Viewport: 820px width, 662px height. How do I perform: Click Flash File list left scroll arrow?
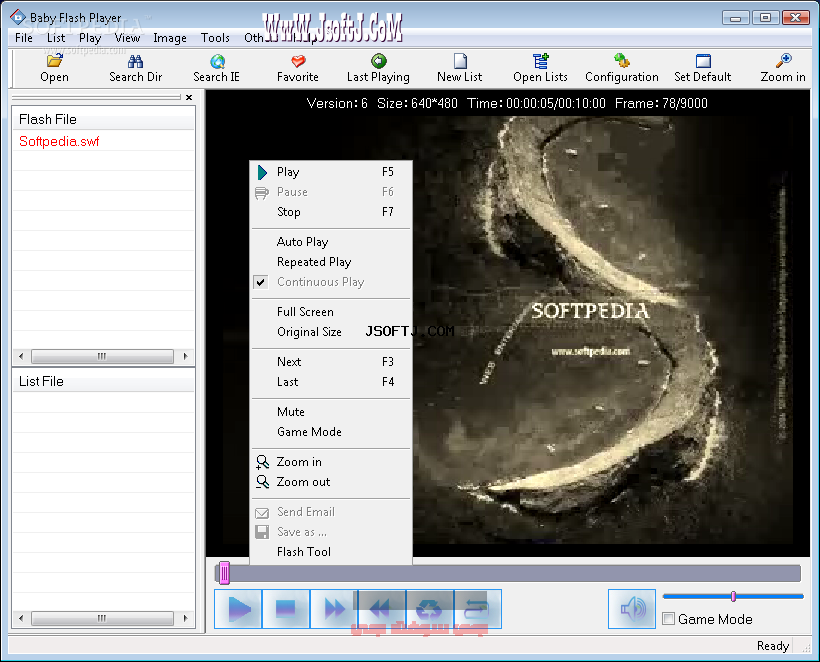(x=21, y=356)
